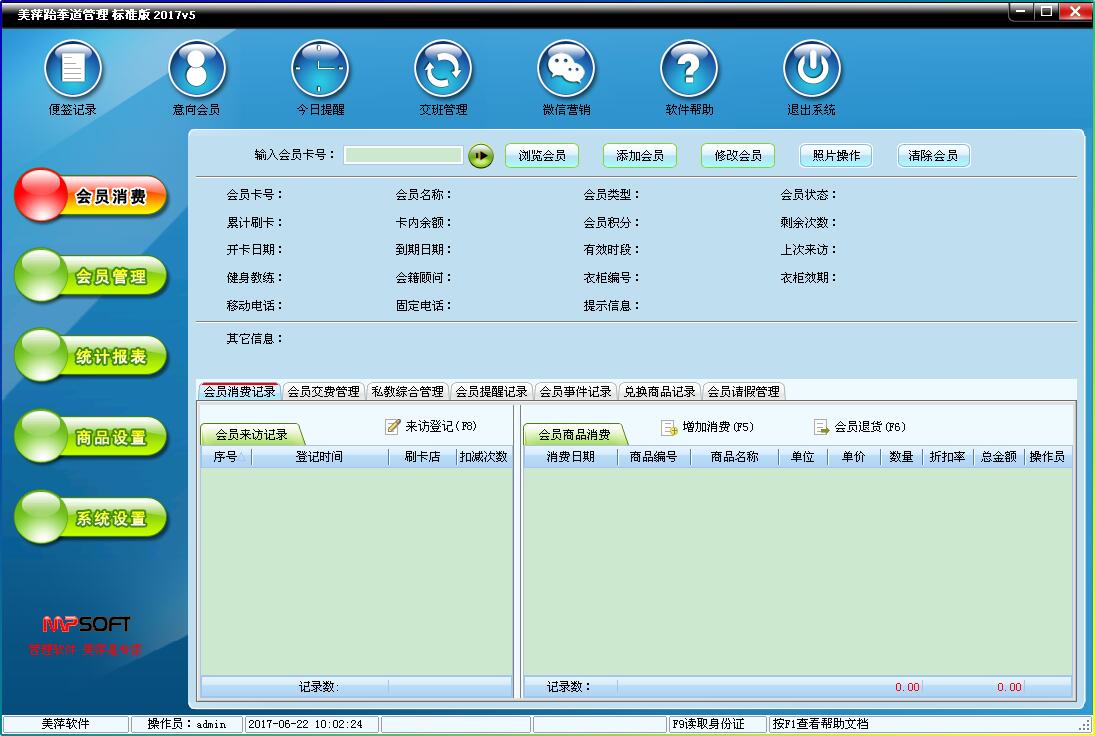Click the 会员退货(F6) return icon
The width and height of the screenshot is (1095, 736).
click(821, 427)
